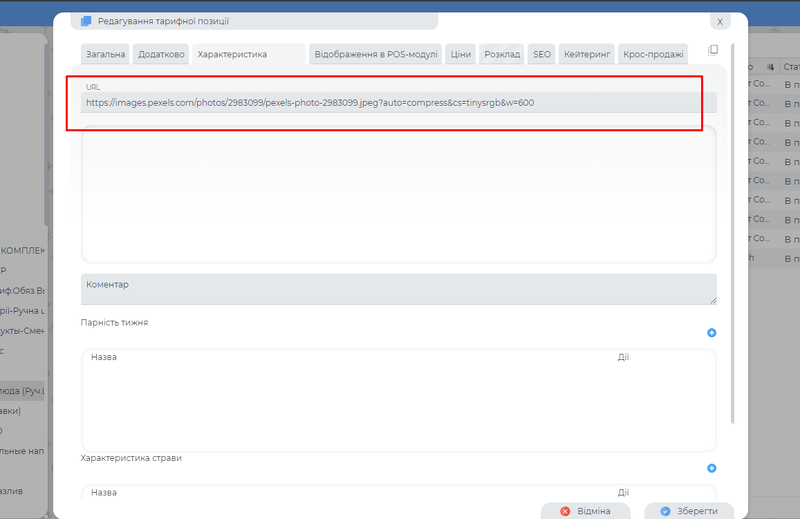Open the Загальна tab

[x=106, y=54]
